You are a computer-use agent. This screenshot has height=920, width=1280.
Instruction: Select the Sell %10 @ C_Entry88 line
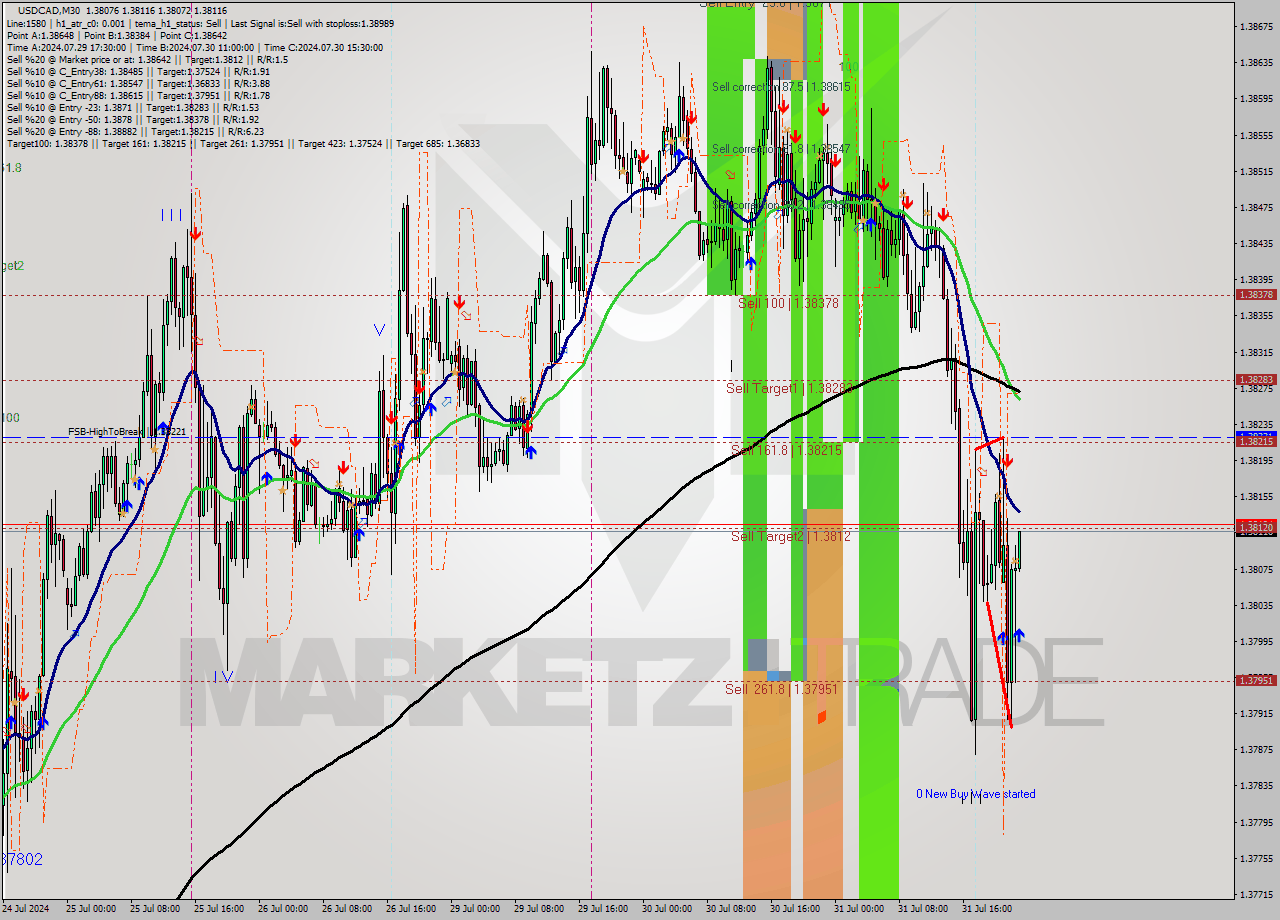(138, 95)
